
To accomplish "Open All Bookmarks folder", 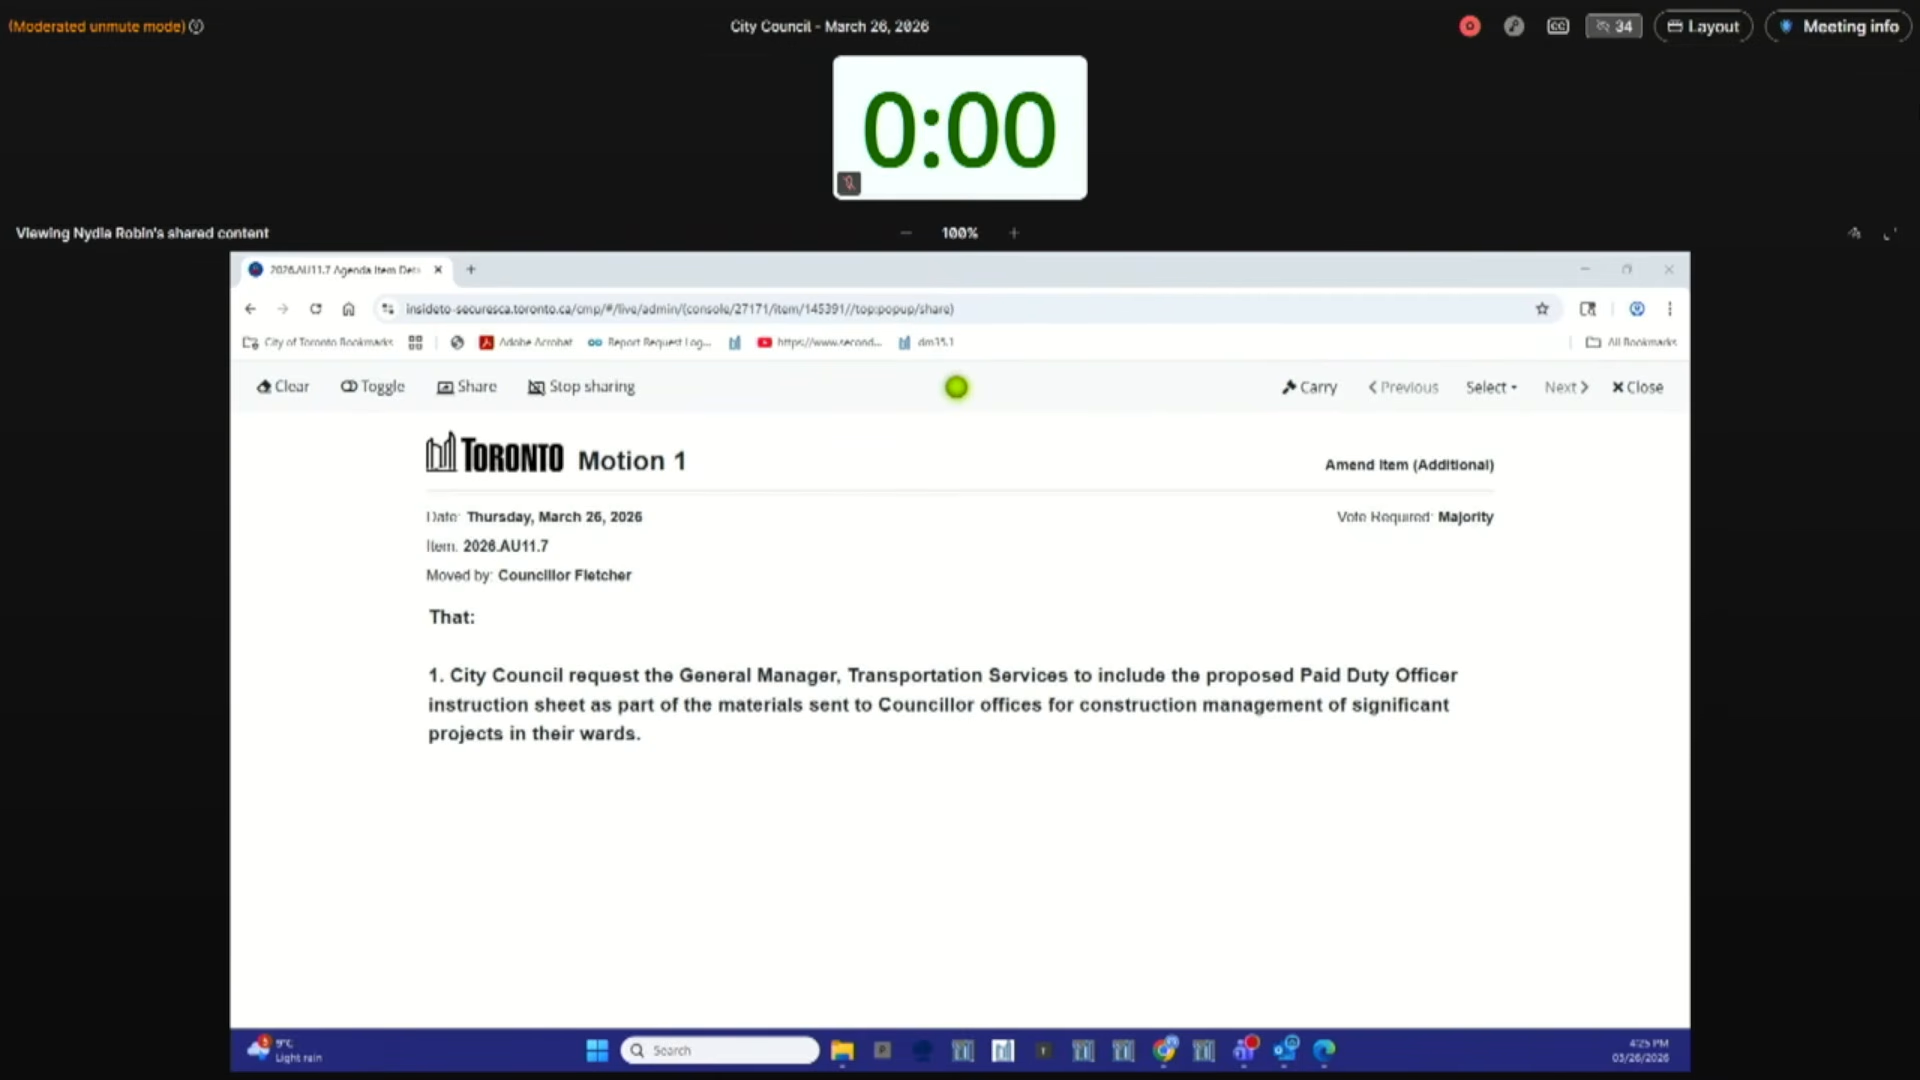I will pyautogui.click(x=1631, y=342).
